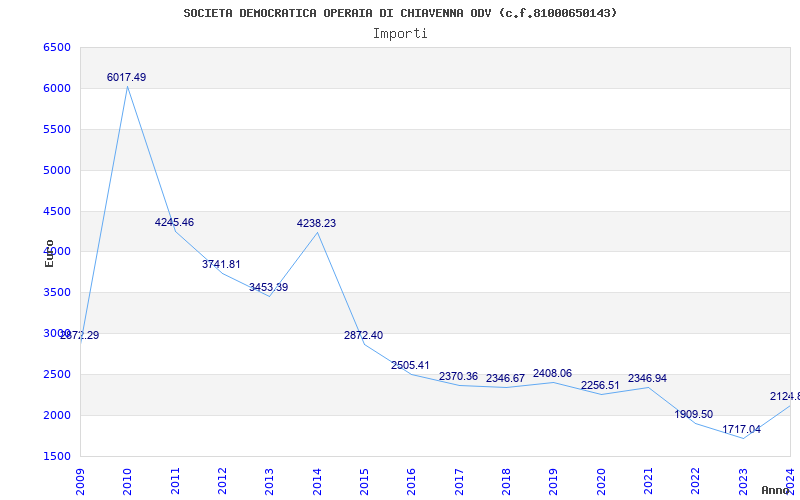Click the x-axis year 2010
800x500 pixels.
tap(128, 481)
